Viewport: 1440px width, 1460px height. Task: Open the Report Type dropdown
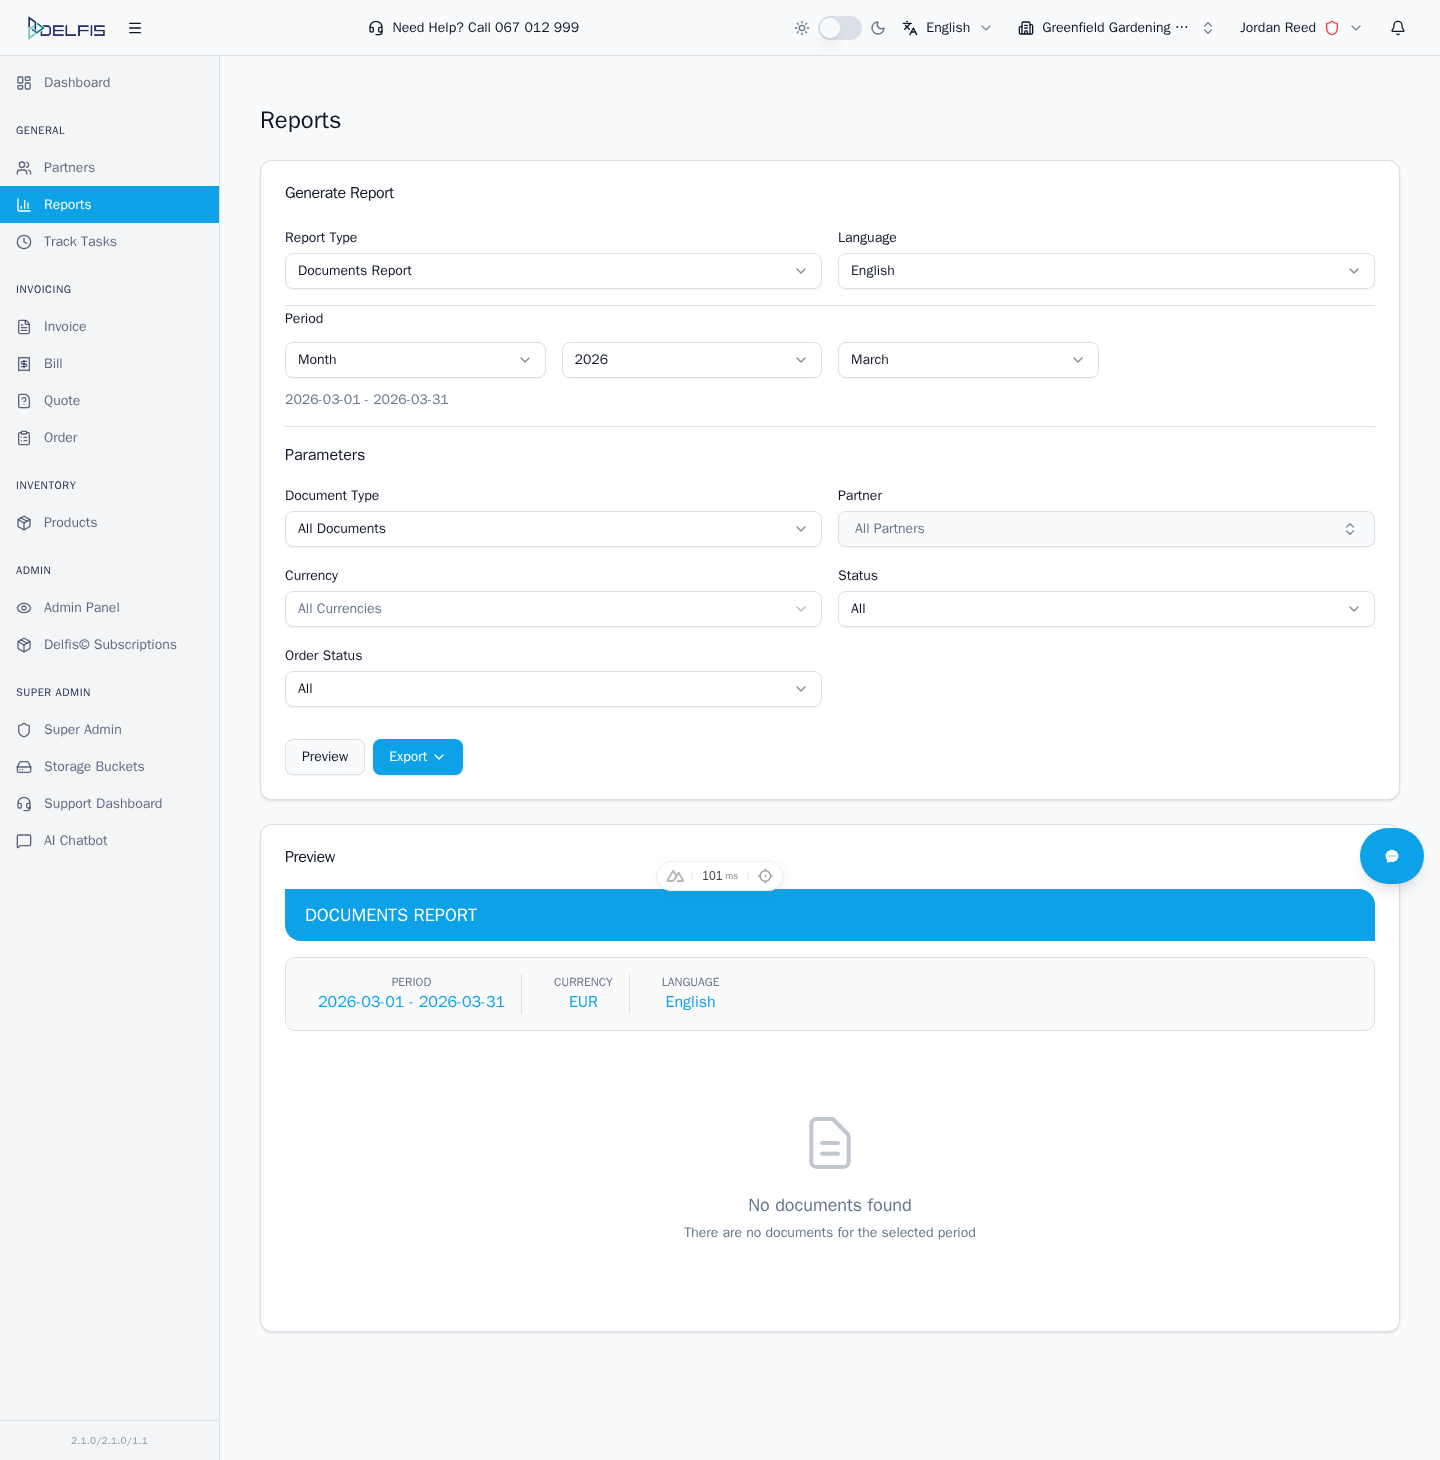[553, 270]
